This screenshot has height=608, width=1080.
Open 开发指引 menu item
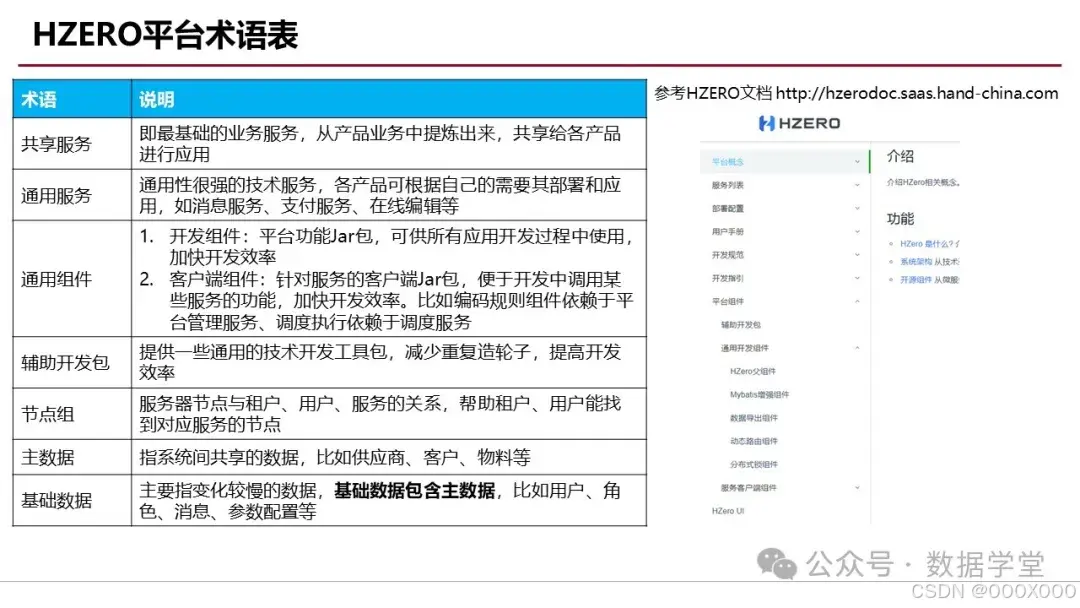tap(727, 278)
